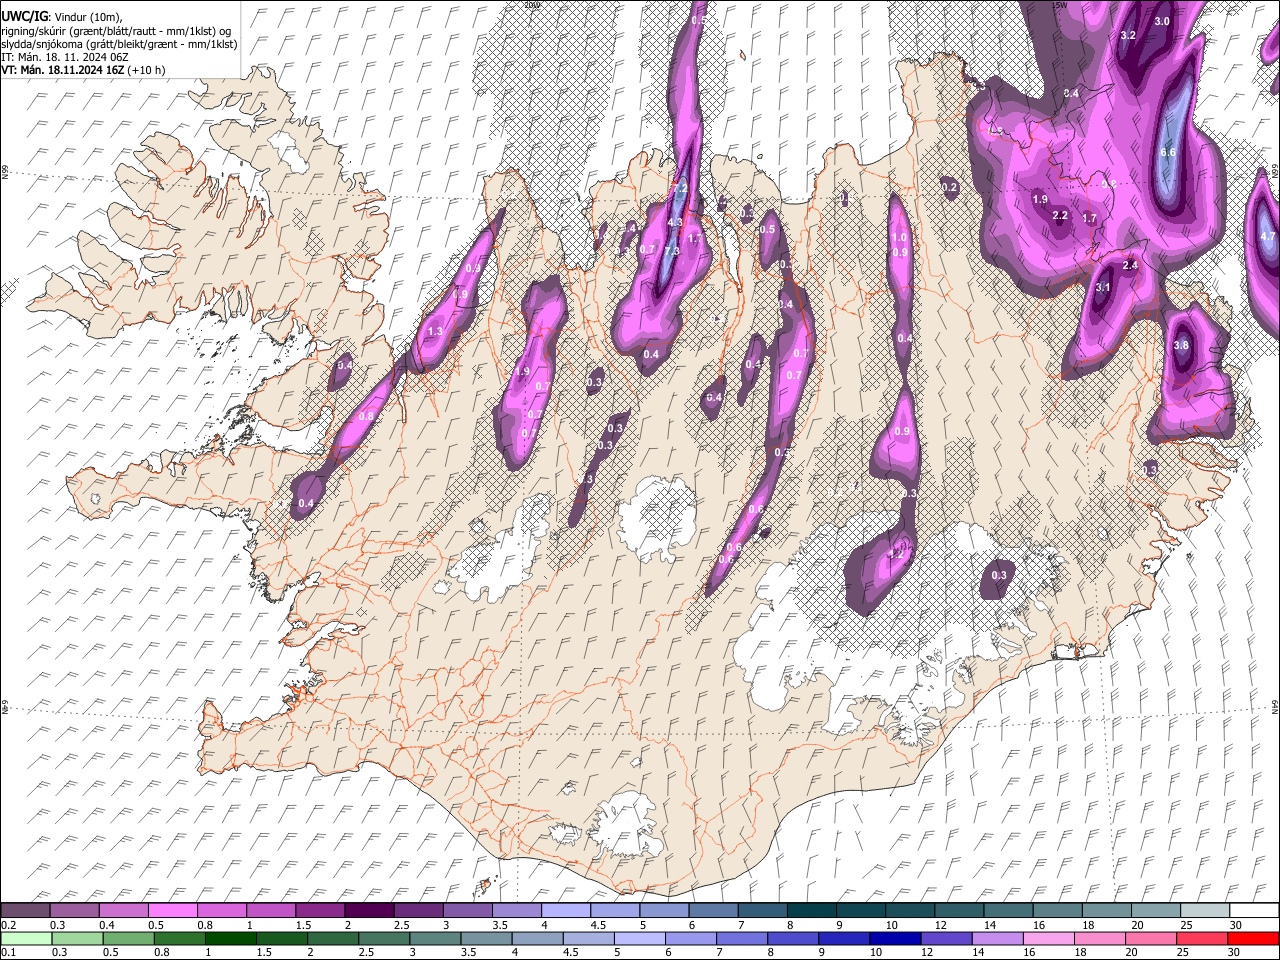Click the 3.0 precipitation value on map
This screenshot has height=960, width=1280.
(1162, 21)
